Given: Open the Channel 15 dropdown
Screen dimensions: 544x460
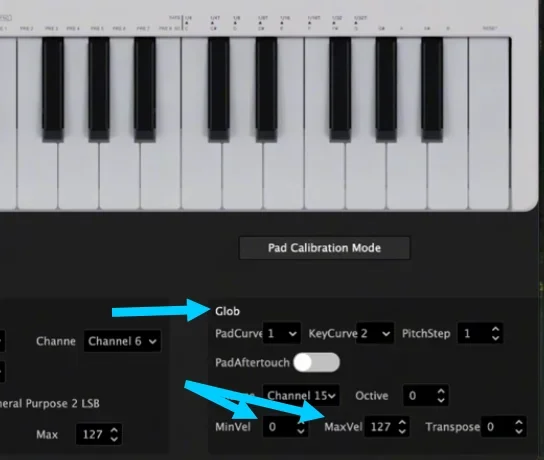Looking at the screenshot, I should pyautogui.click(x=301, y=395).
